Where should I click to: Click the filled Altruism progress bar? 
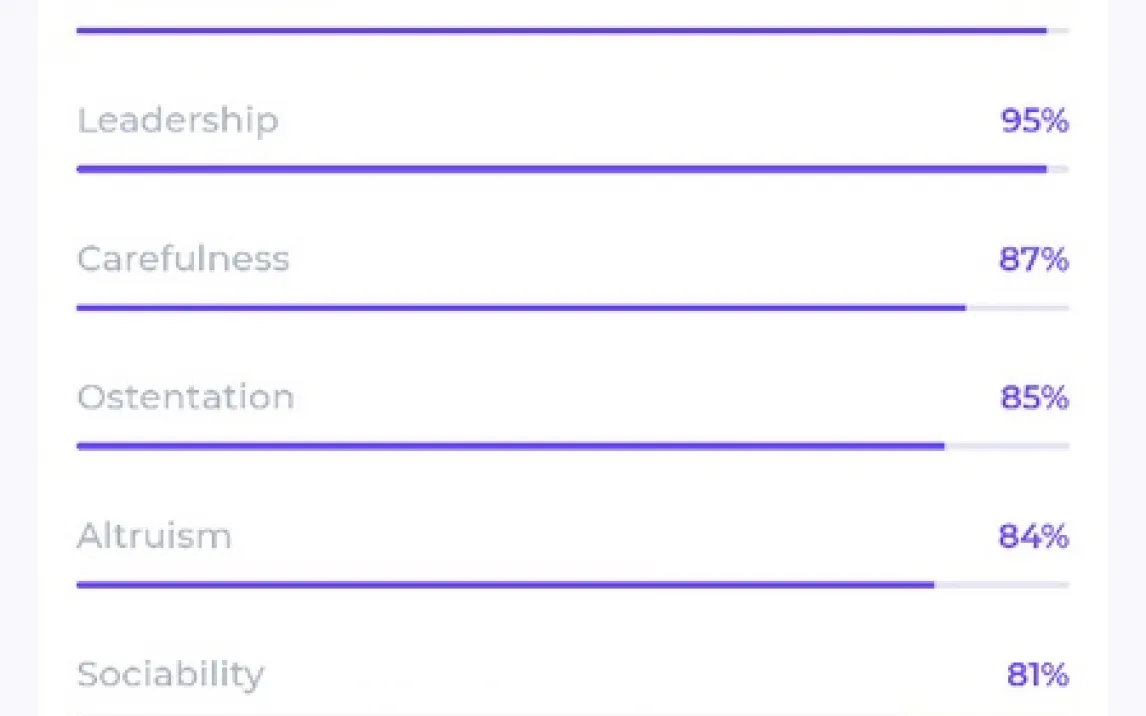pyautogui.click(x=505, y=584)
